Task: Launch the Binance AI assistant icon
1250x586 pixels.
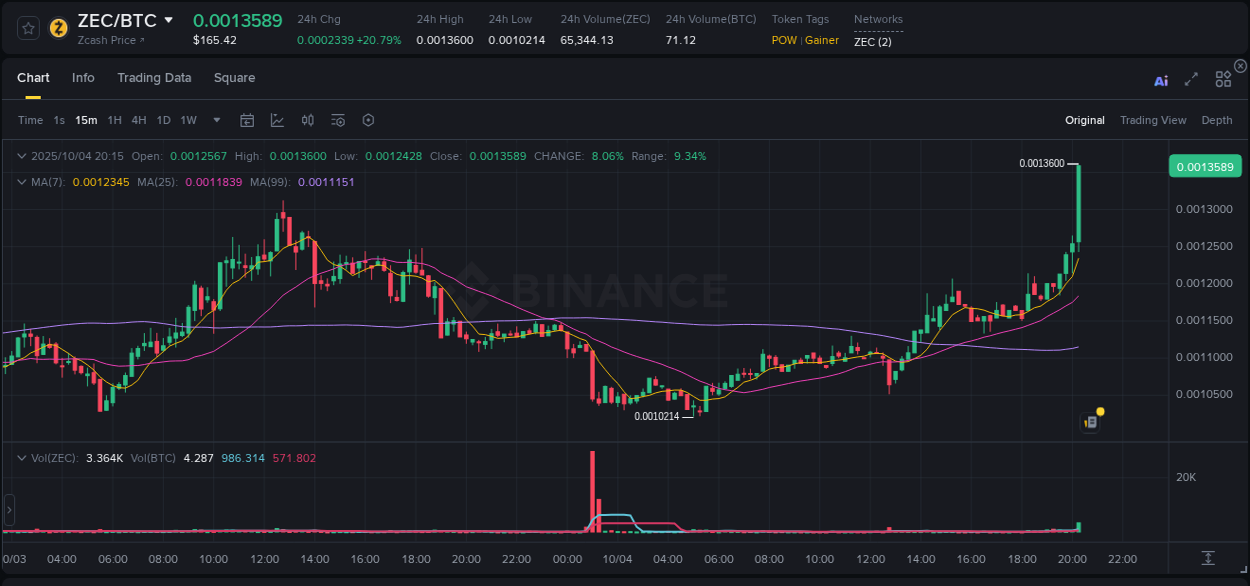Action: [x=1161, y=81]
